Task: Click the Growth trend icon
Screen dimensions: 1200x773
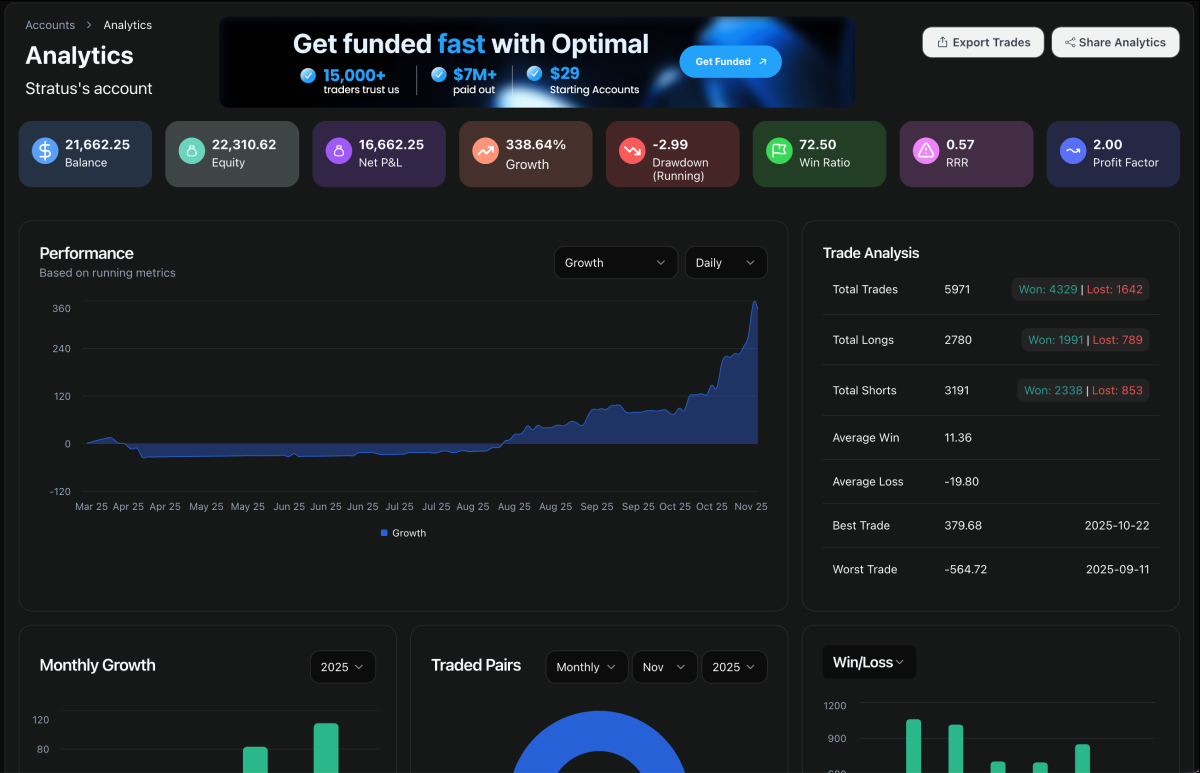Action: (484, 150)
